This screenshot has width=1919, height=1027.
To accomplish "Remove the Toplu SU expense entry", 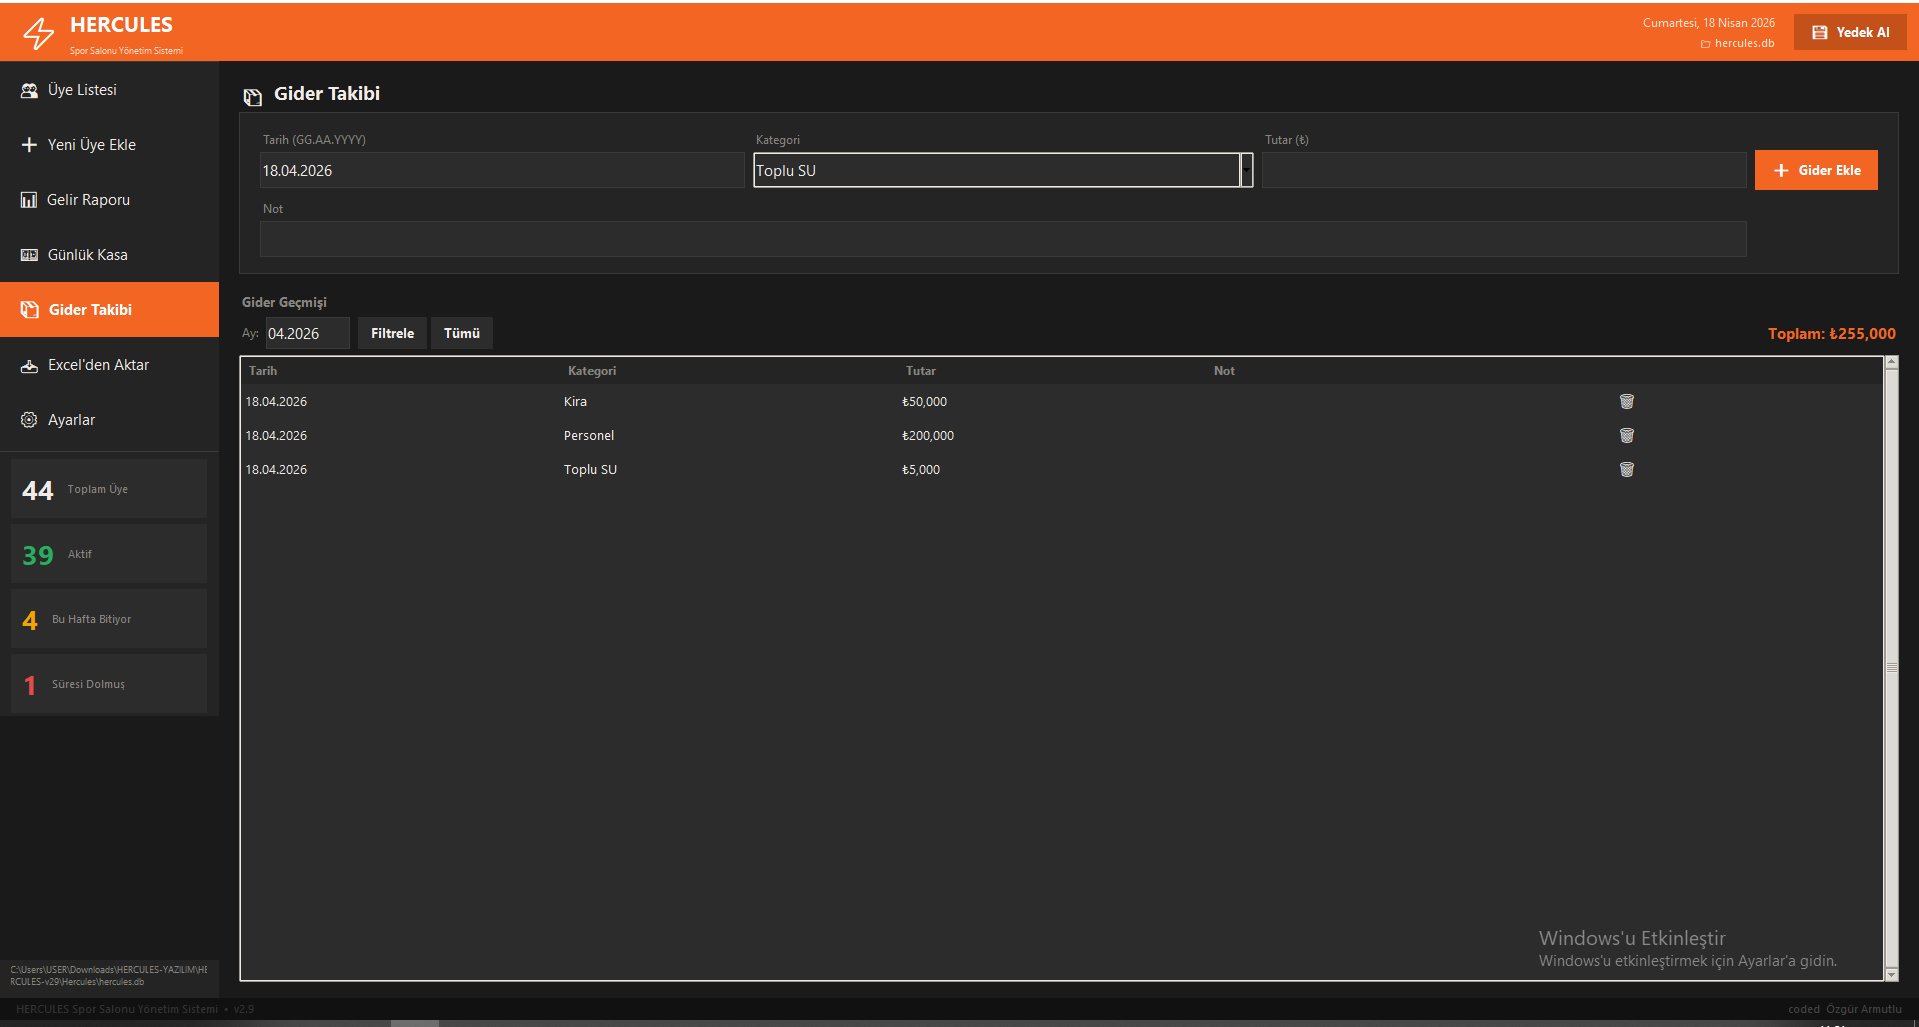I will (x=1626, y=469).
